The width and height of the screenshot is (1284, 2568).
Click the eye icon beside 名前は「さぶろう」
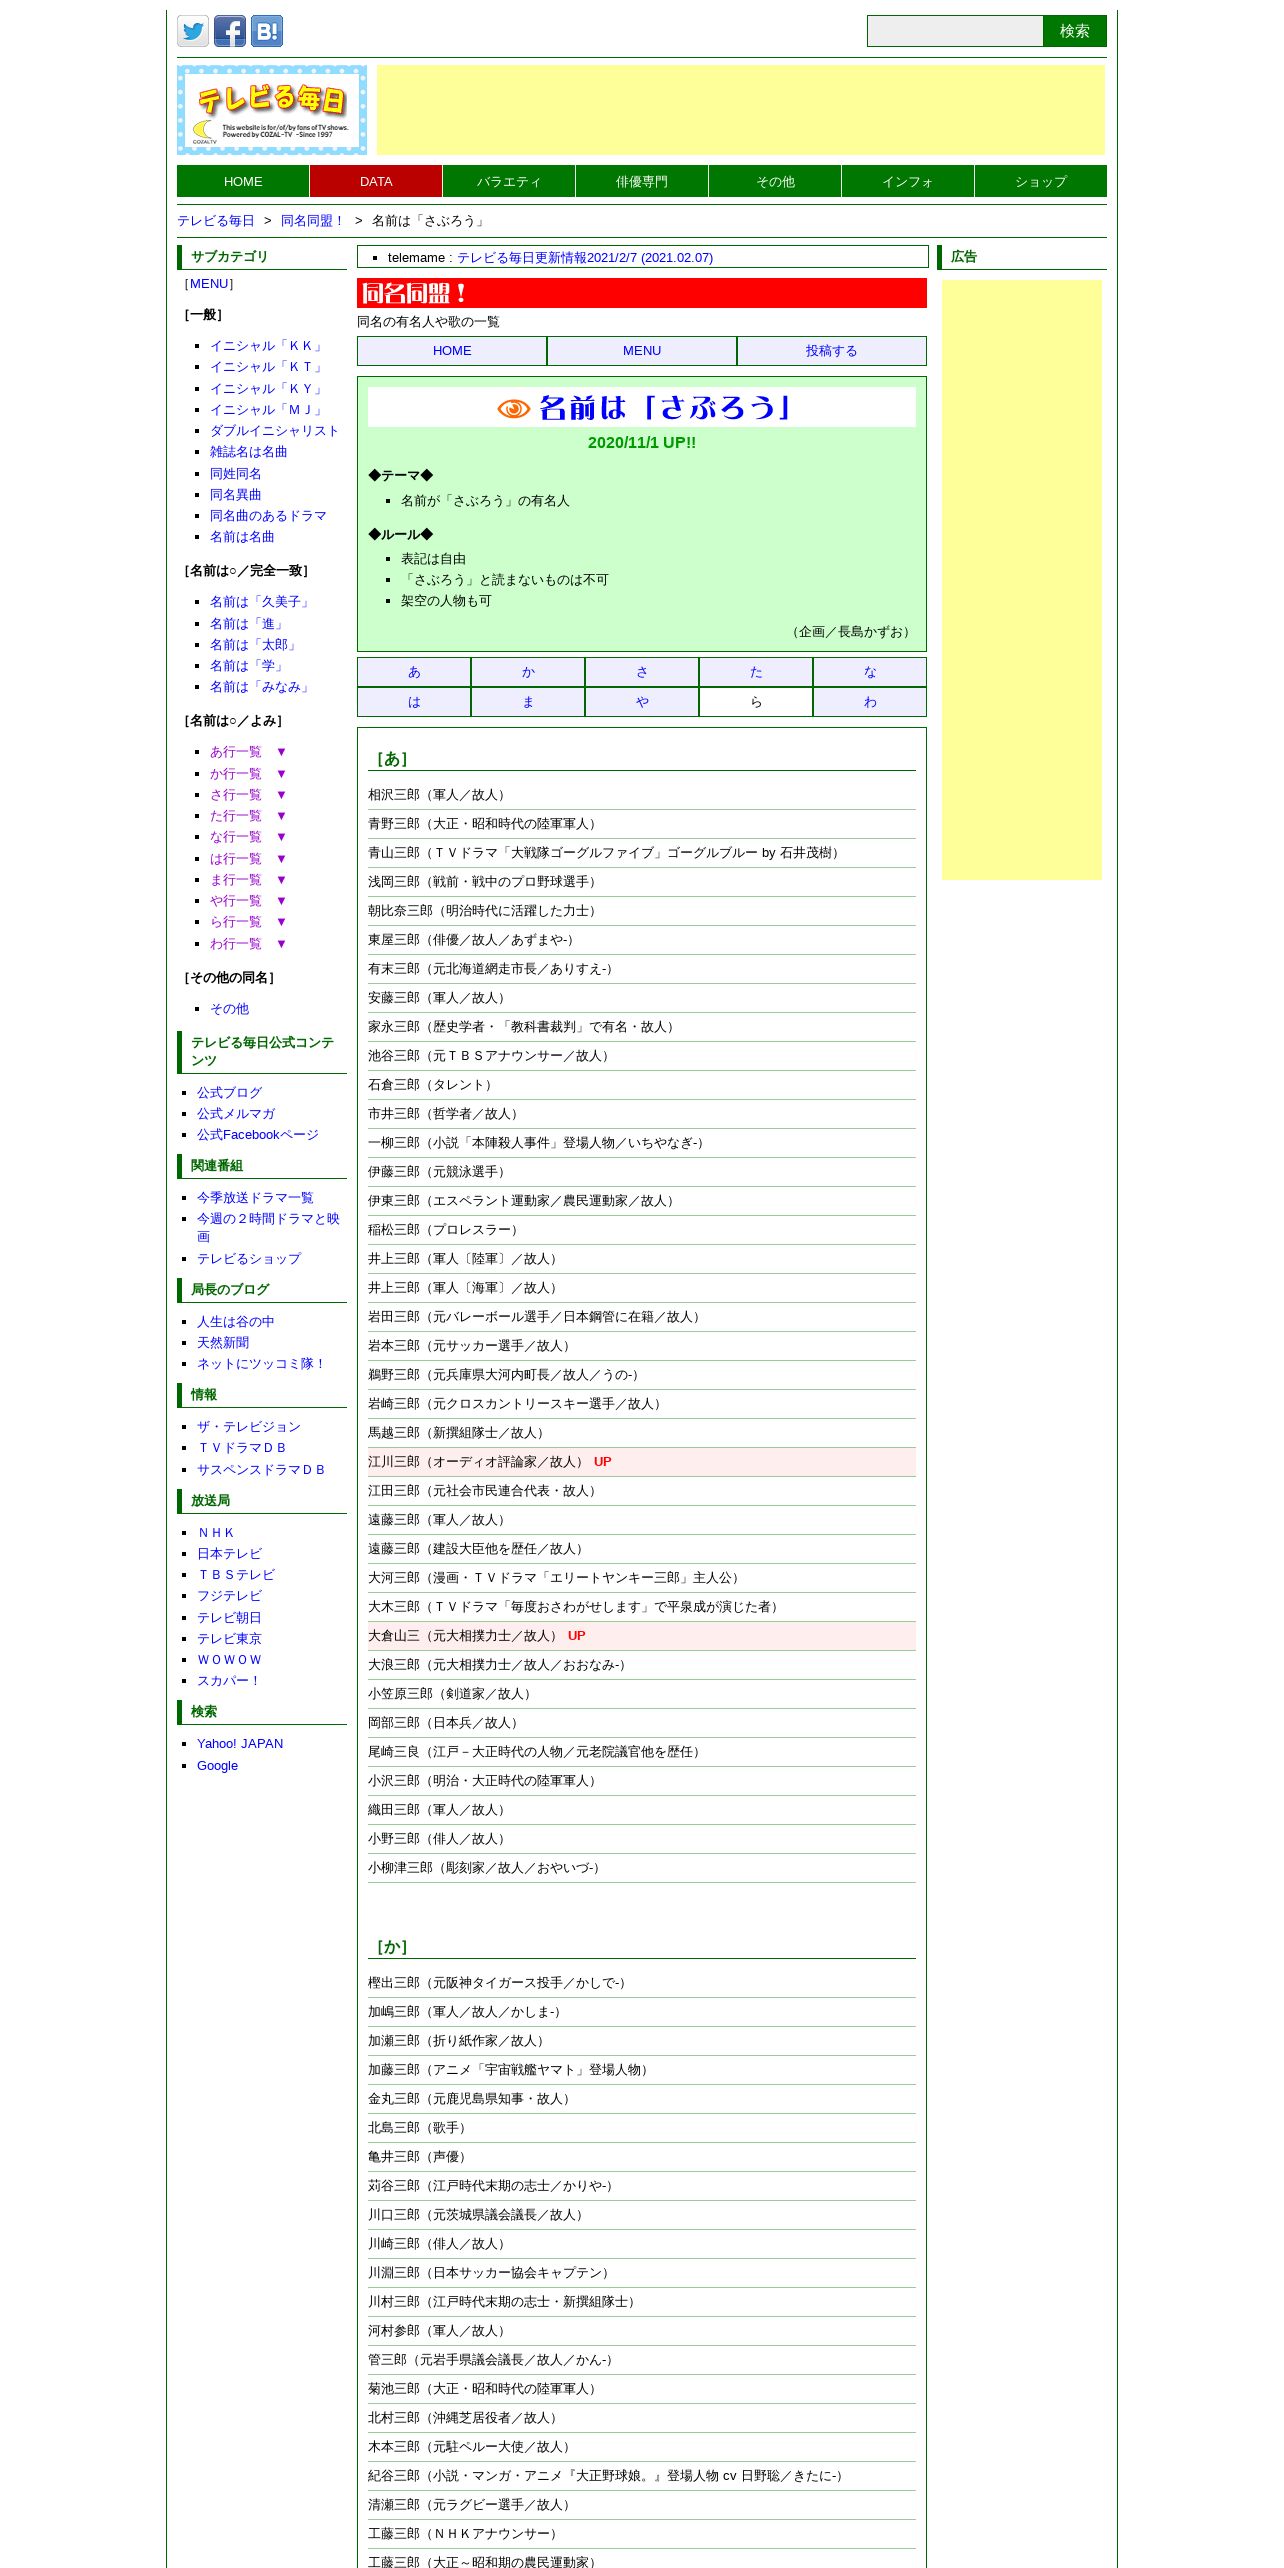point(514,408)
